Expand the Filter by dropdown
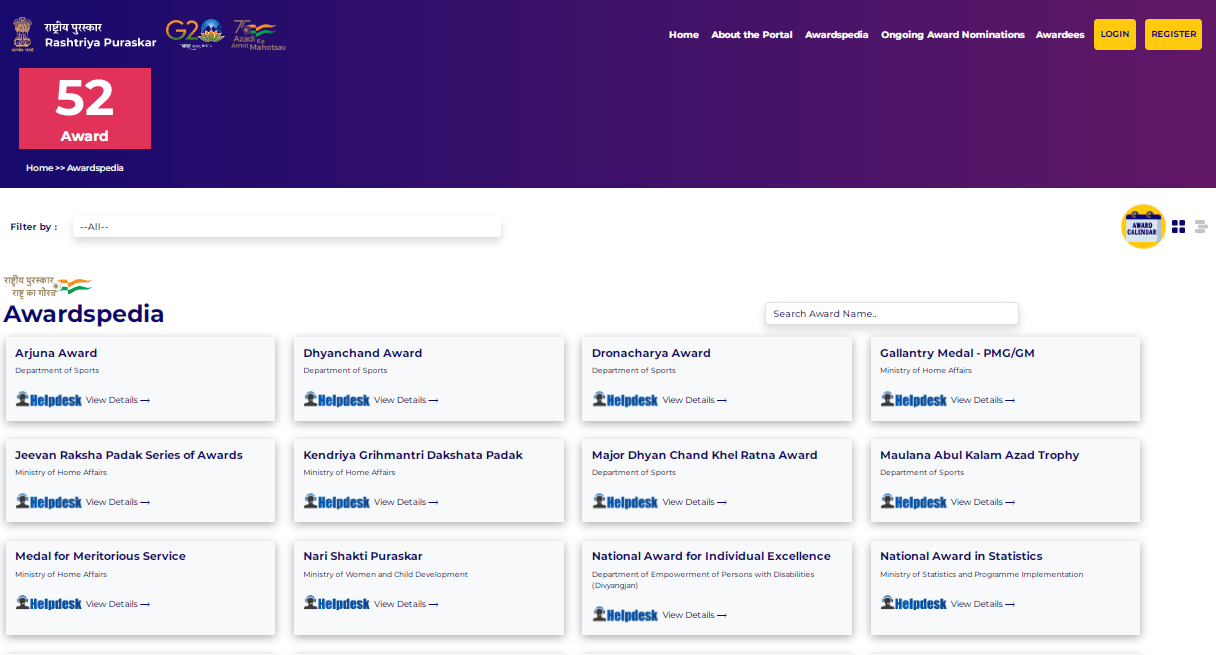 tap(286, 227)
